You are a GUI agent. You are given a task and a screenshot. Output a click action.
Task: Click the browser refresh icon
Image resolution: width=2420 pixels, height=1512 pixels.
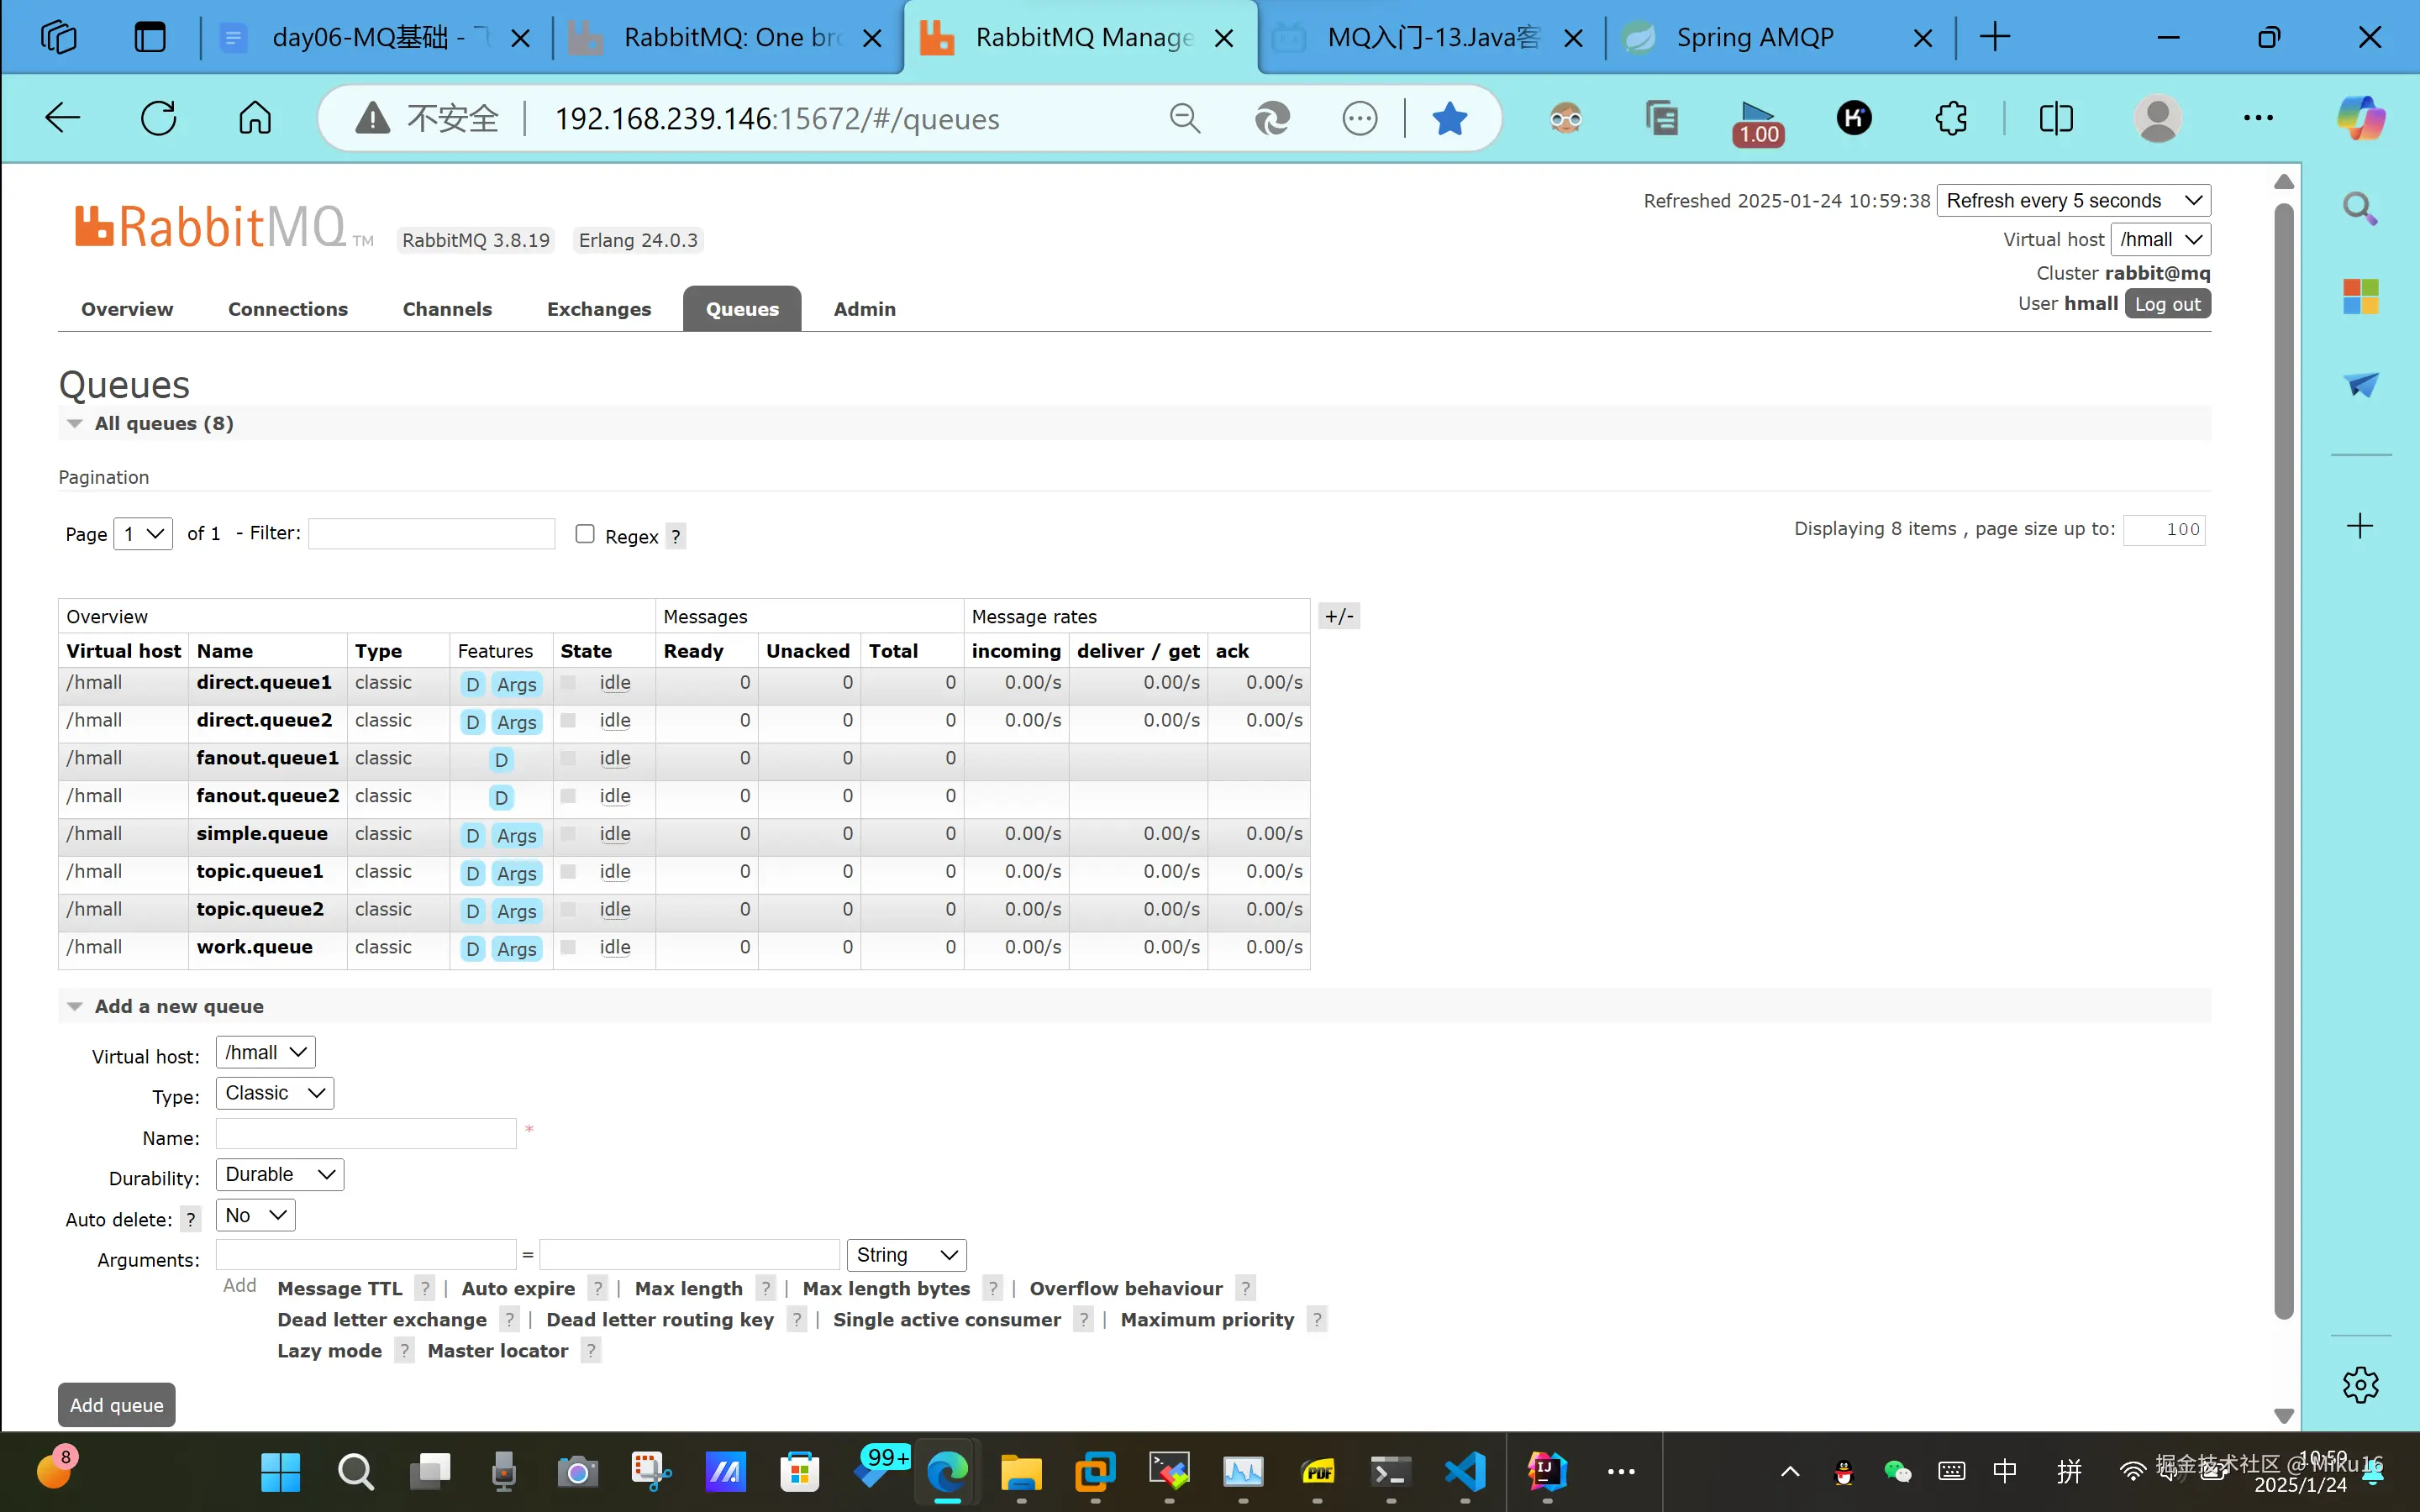[x=158, y=118]
